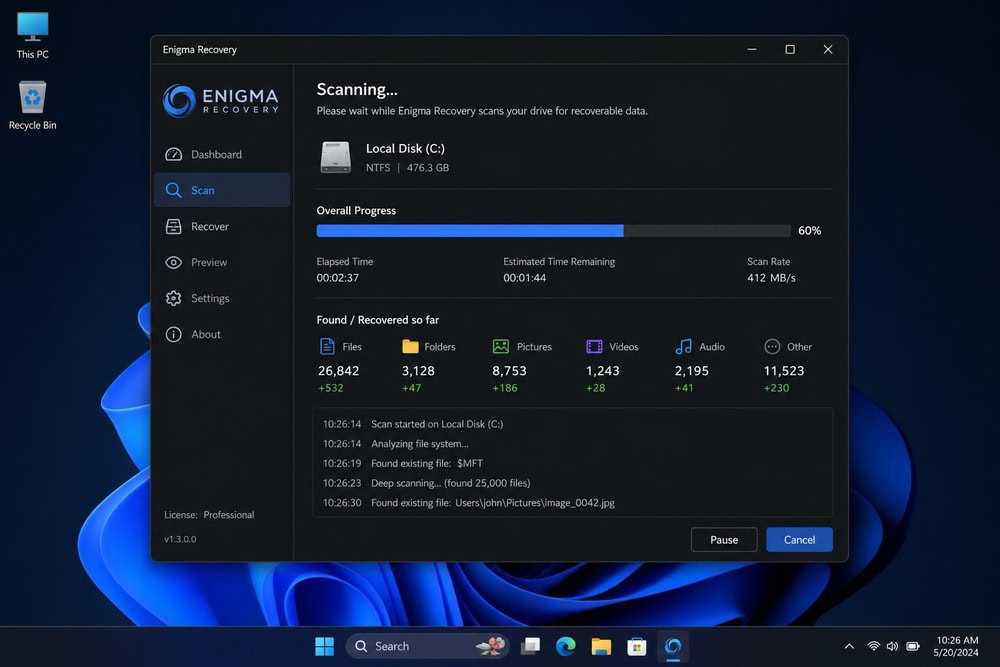This screenshot has width=1000, height=667.
Task: Click the Videos count 1,243
Action: click(602, 370)
